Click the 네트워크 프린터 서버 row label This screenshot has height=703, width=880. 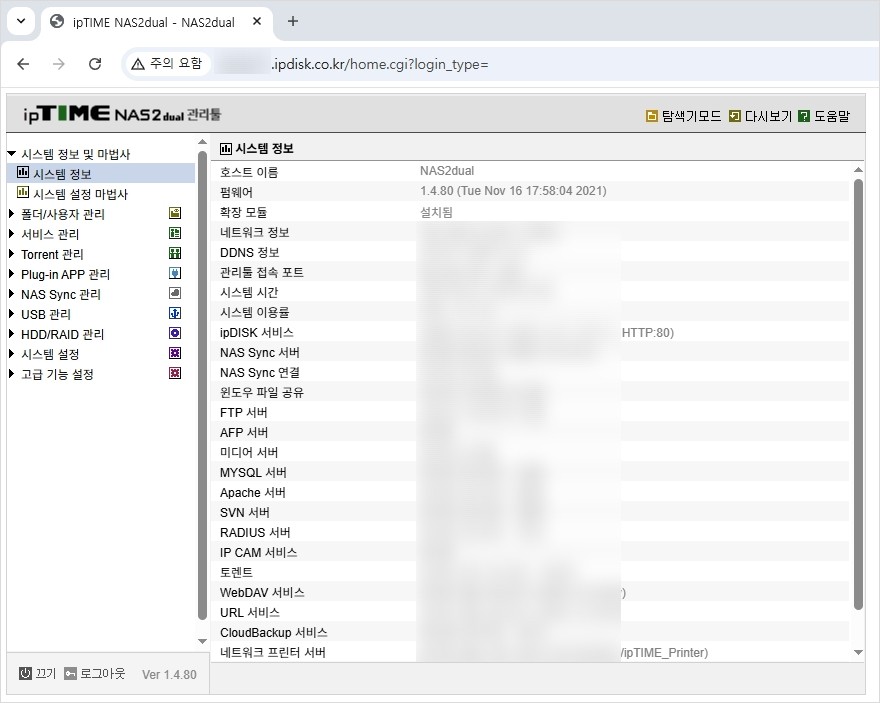point(273,652)
